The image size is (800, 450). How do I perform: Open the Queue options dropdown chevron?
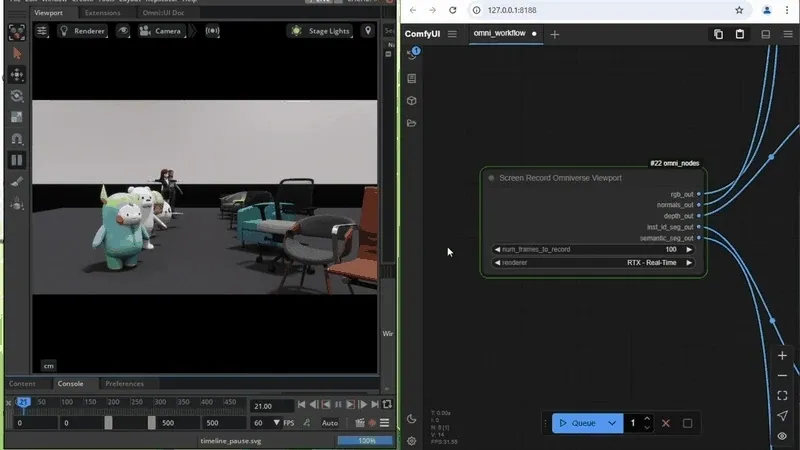pos(612,423)
